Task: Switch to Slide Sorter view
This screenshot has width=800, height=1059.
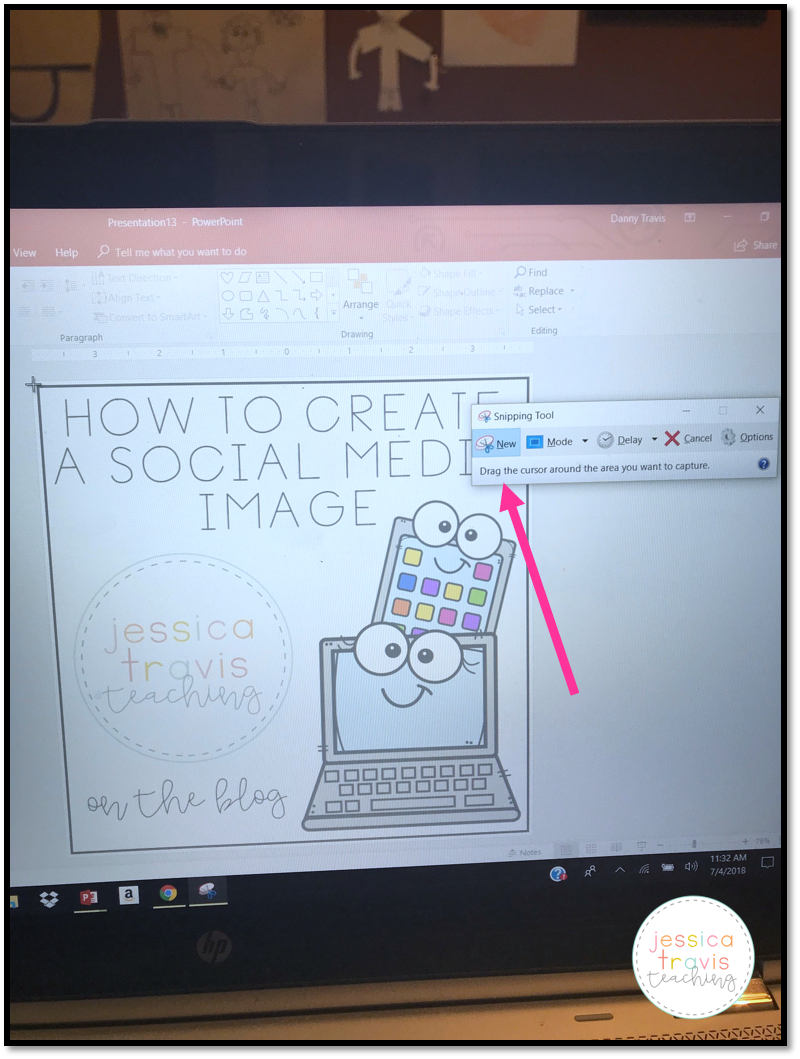Action: coord(591,848)
